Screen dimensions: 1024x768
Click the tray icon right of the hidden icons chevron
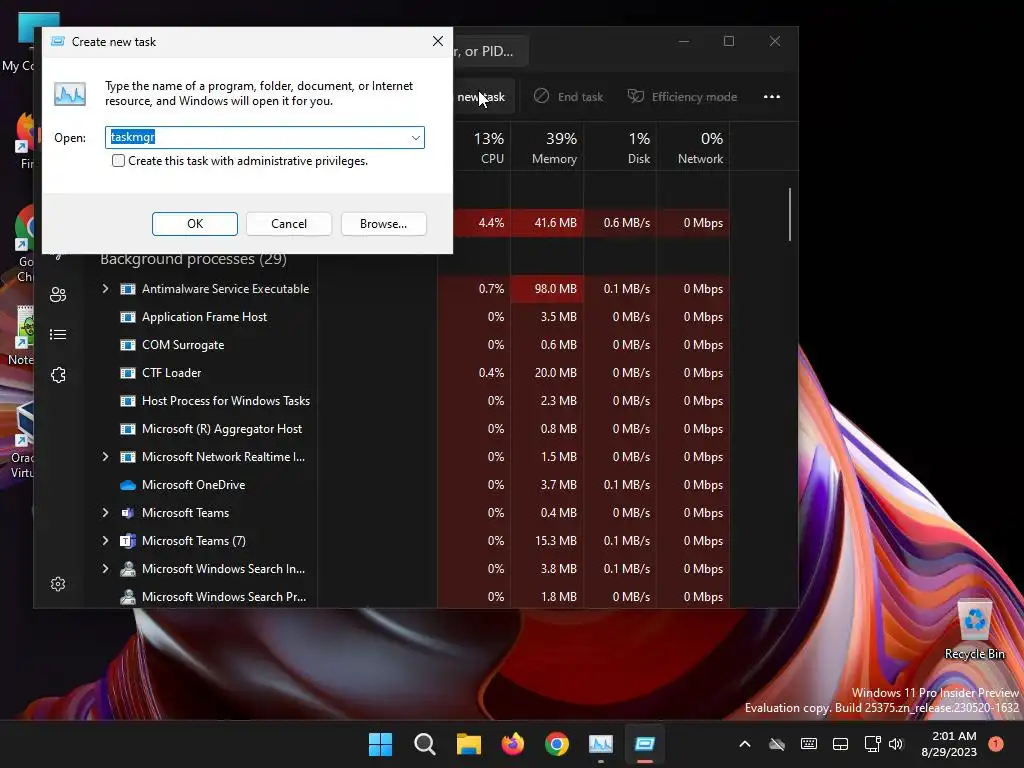776,744
